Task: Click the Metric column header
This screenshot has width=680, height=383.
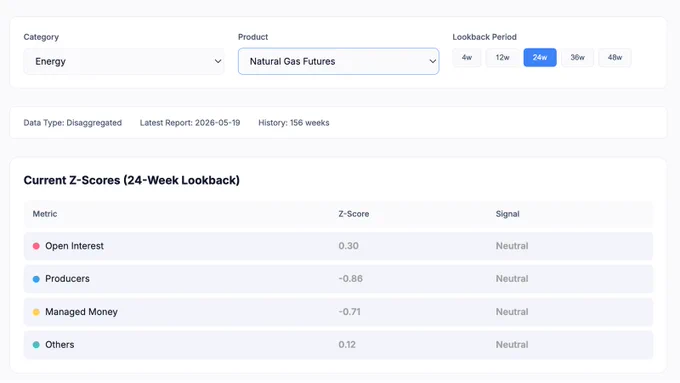Action: [x=45, y=214]
